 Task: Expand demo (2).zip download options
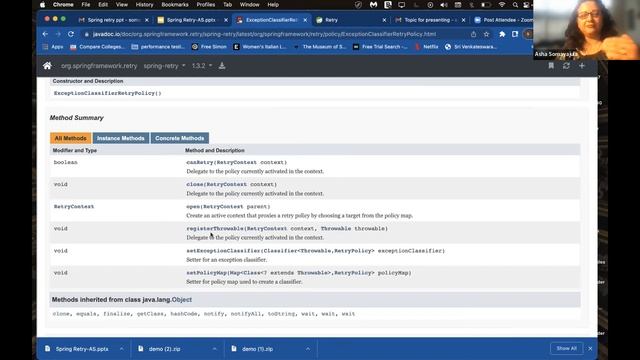[215, 349]
